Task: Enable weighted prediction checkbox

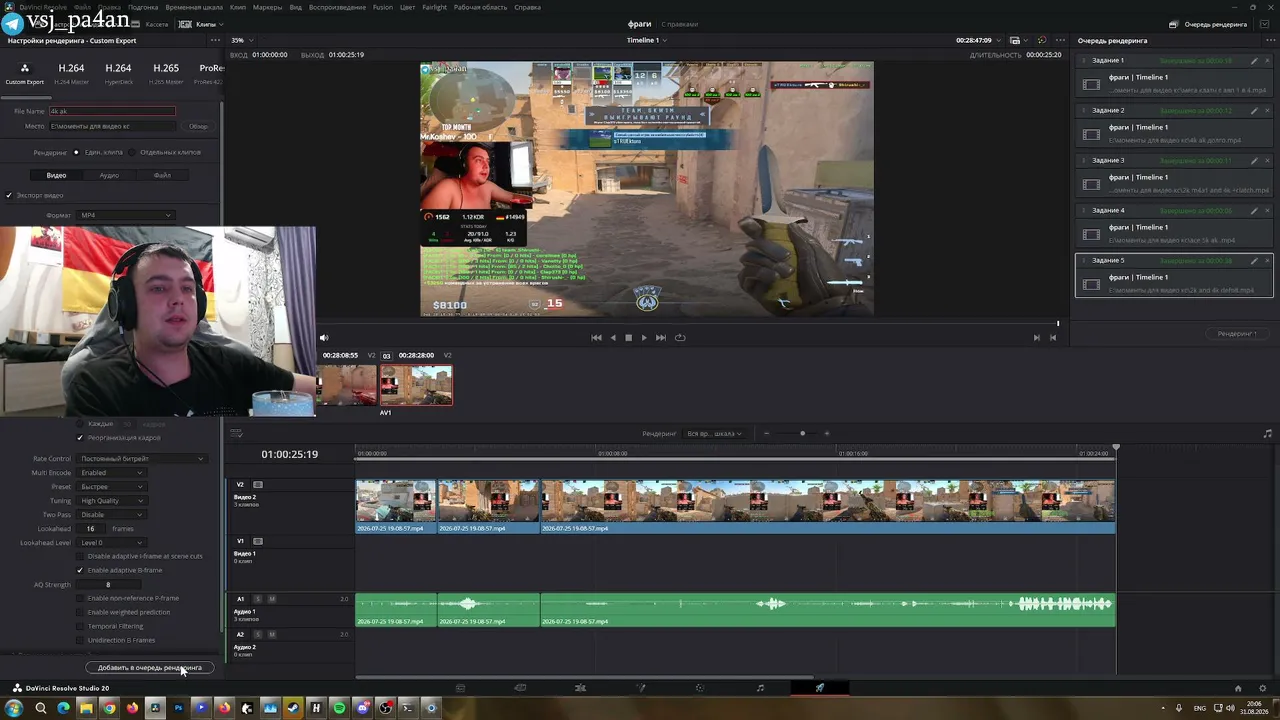Action: coord(80,612)
